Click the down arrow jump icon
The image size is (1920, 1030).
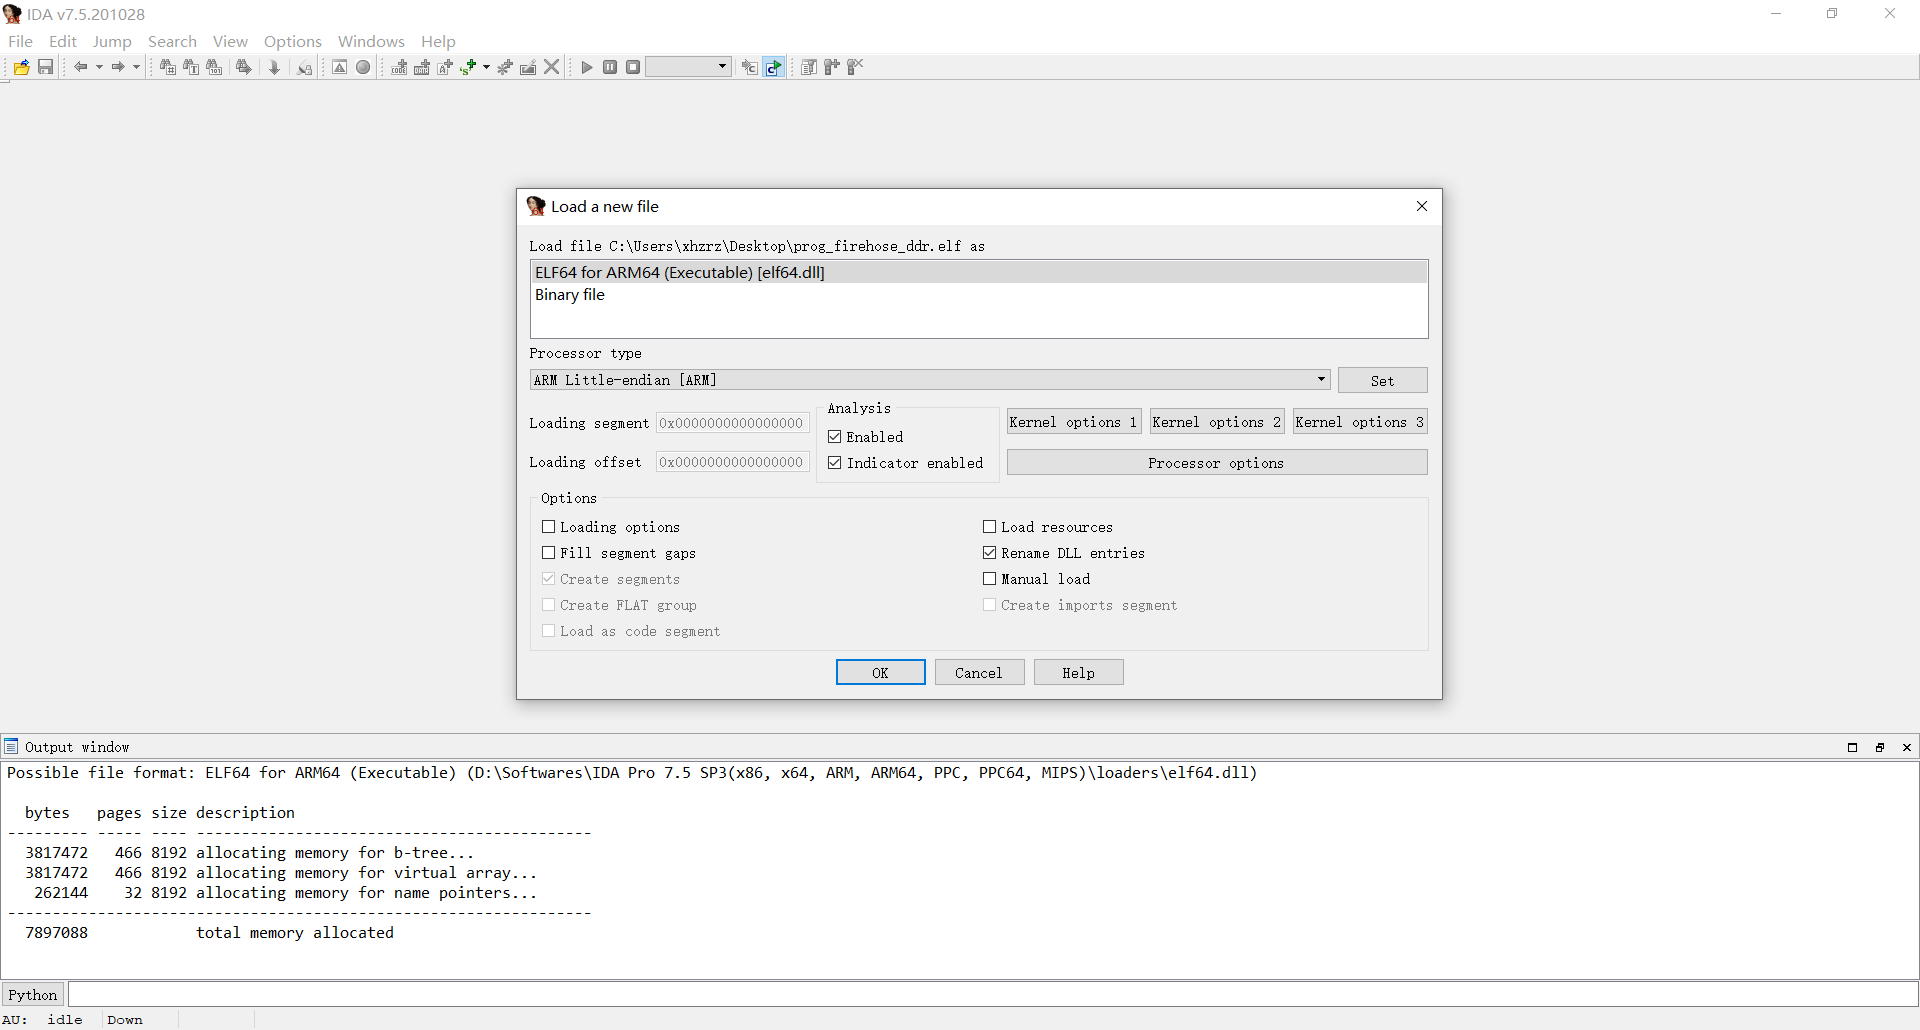click(x=274, y=67)
